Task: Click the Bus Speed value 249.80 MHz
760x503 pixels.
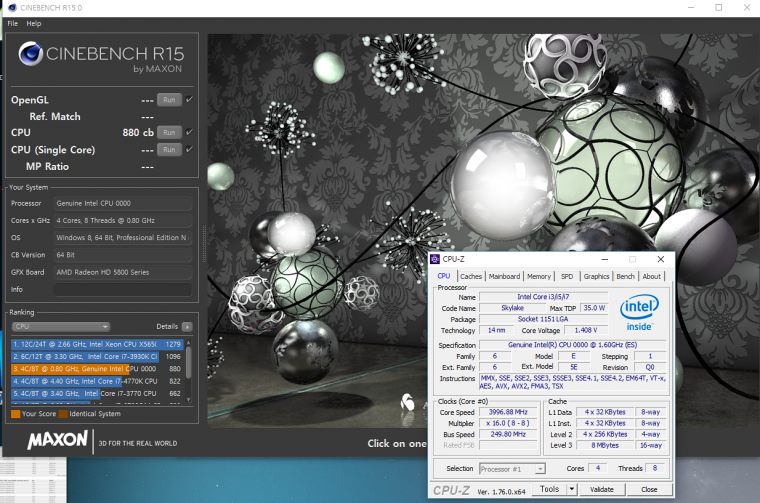Action: (508, 434)
